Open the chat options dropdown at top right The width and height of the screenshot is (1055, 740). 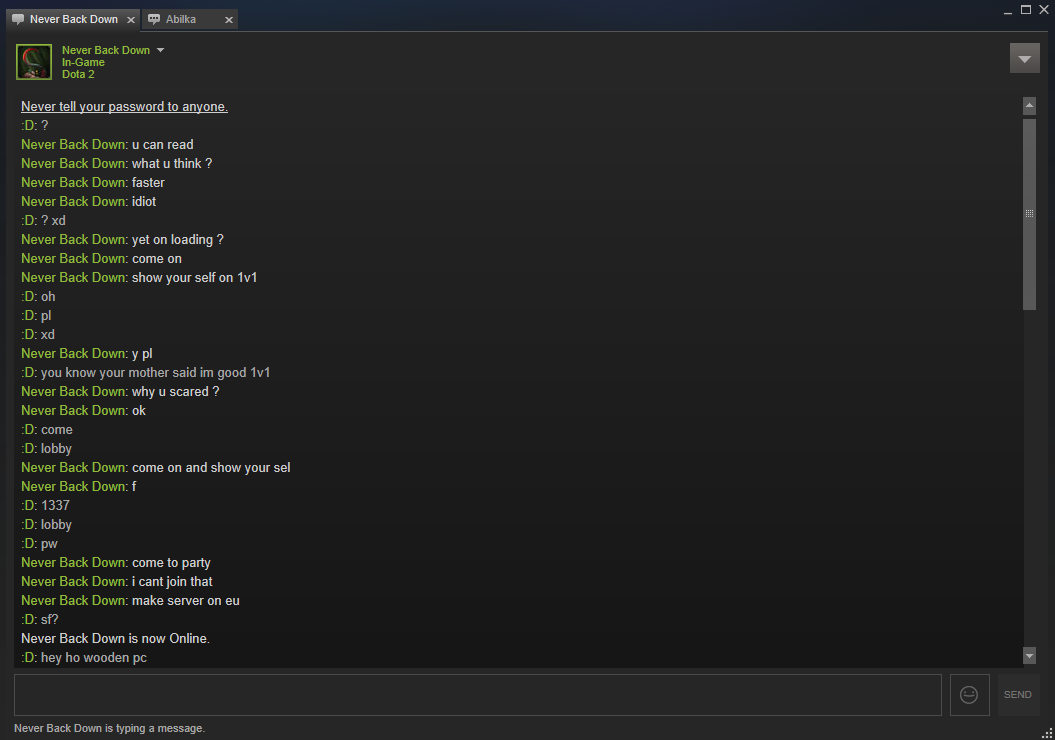coord(1025,59)
